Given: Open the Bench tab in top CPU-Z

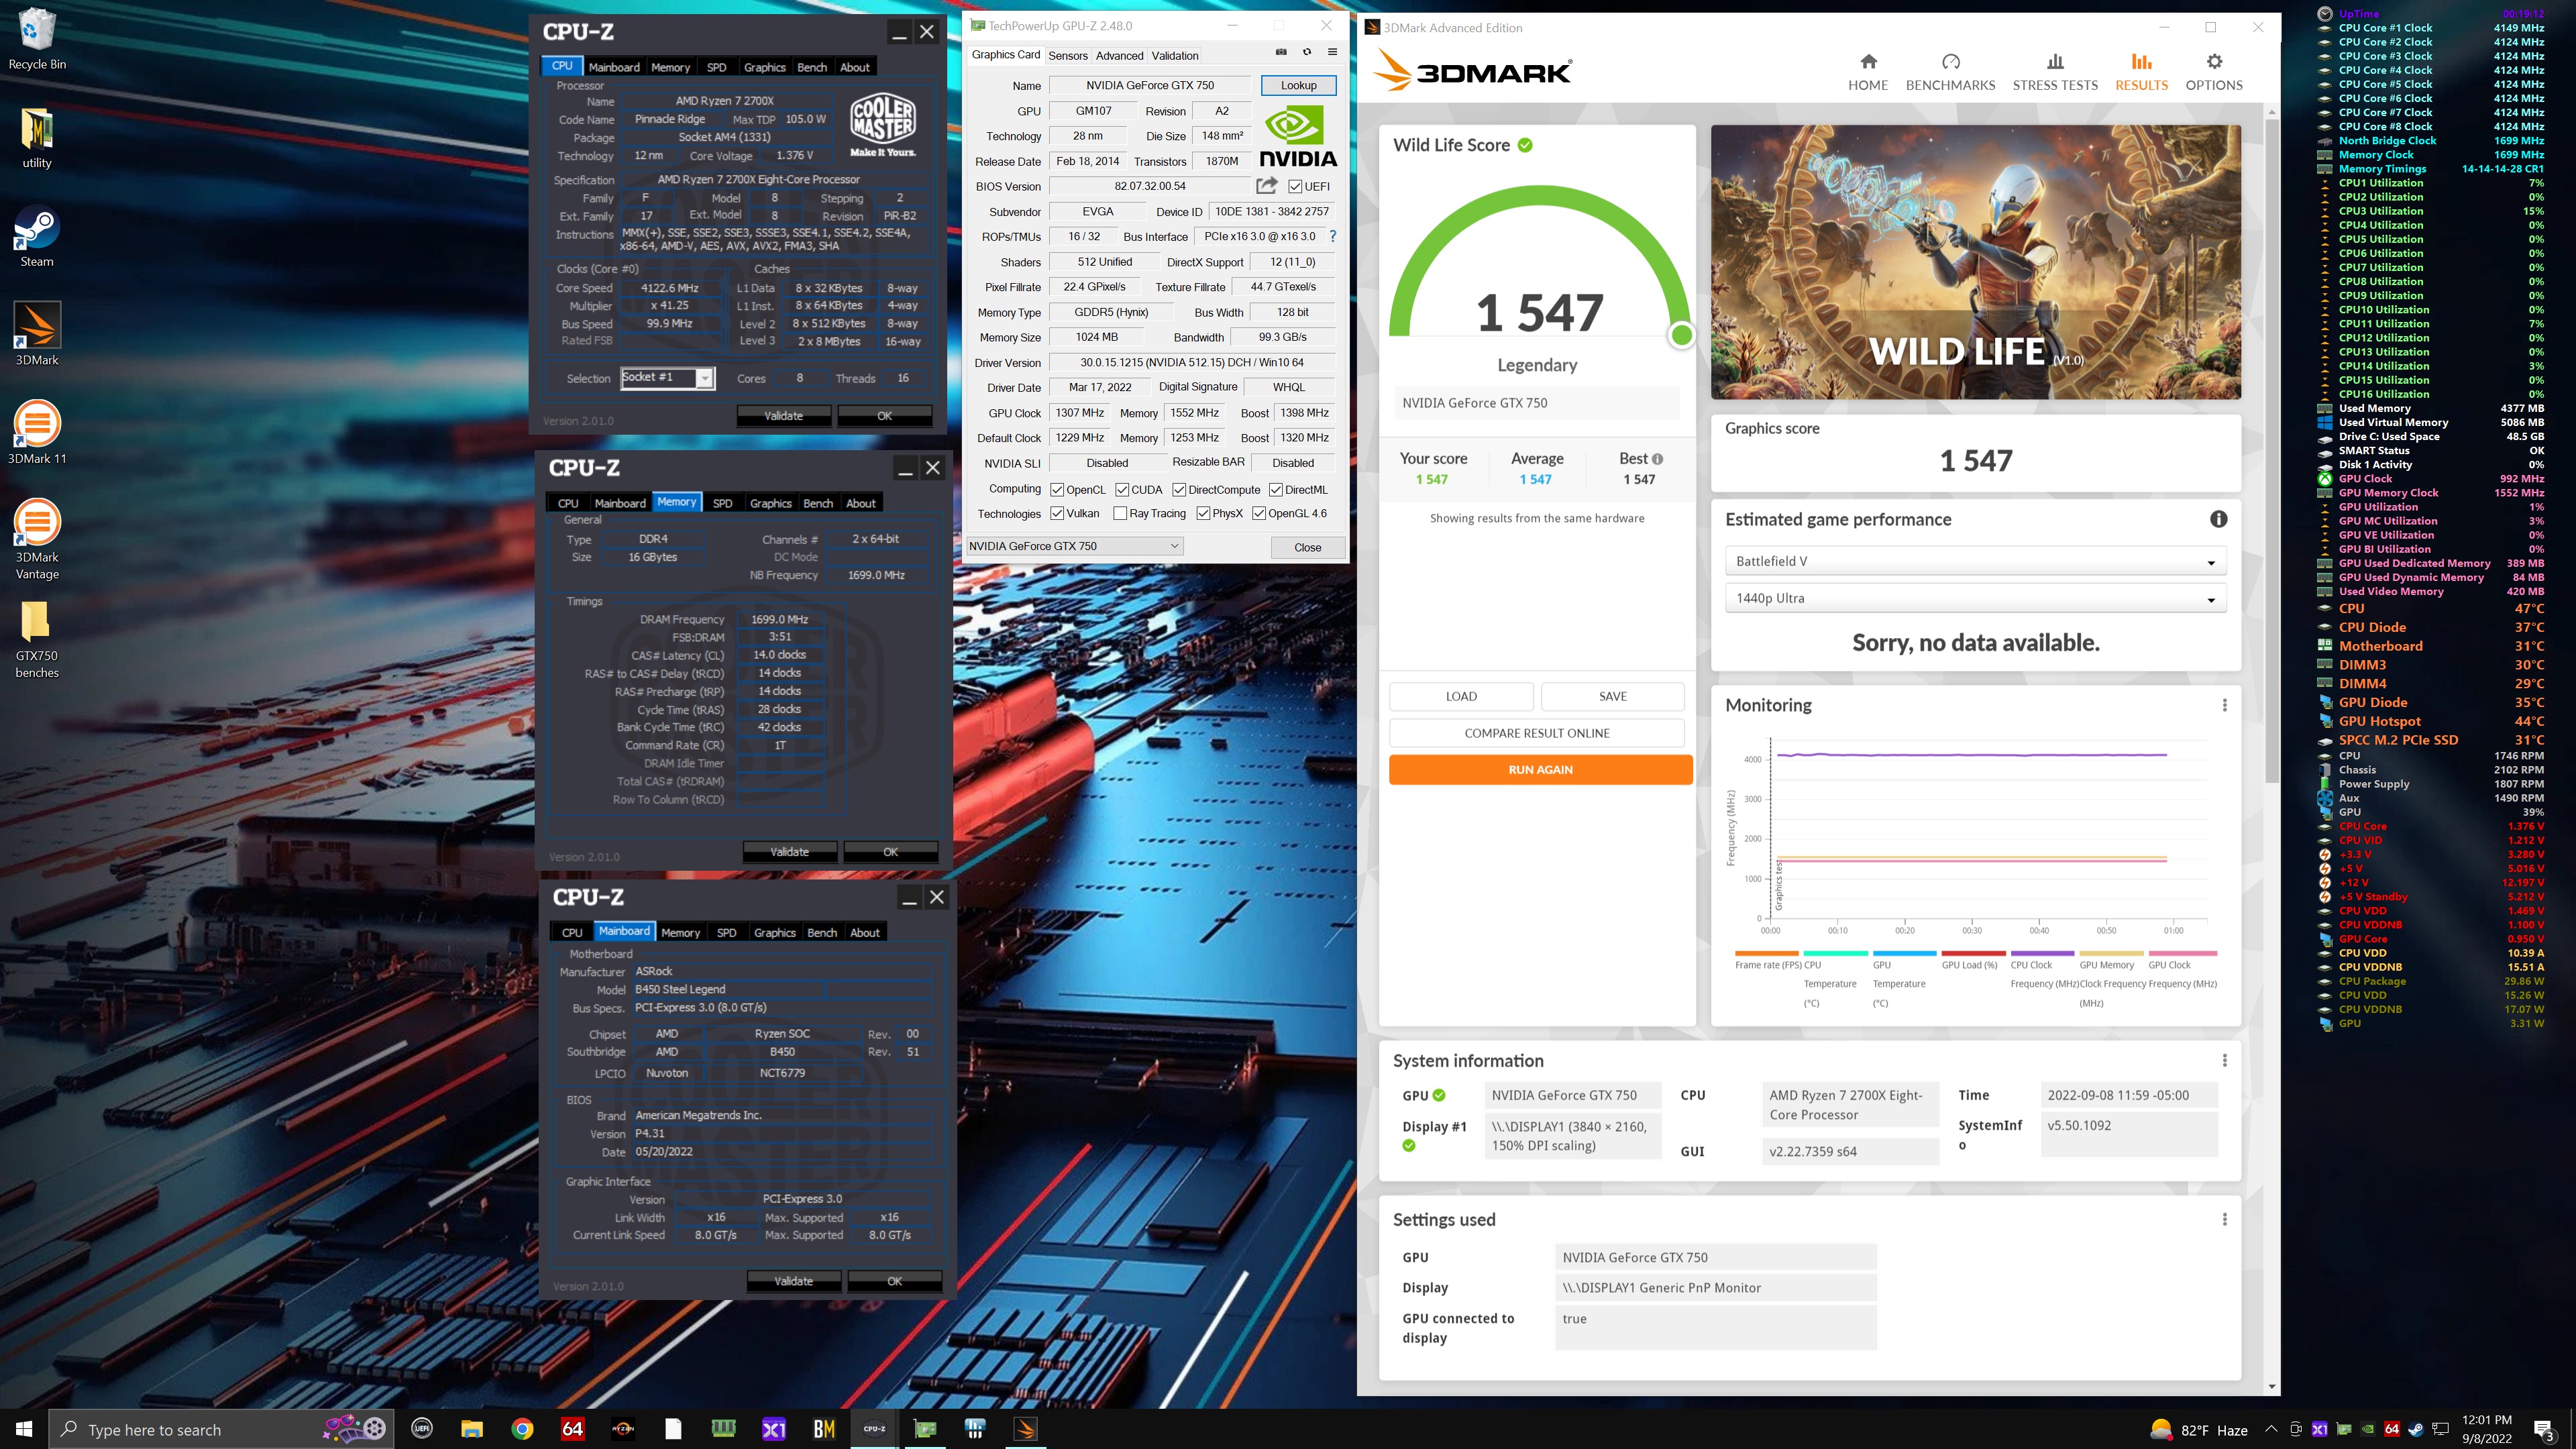Looking at the screenshot, I should [x=812, y=67].
